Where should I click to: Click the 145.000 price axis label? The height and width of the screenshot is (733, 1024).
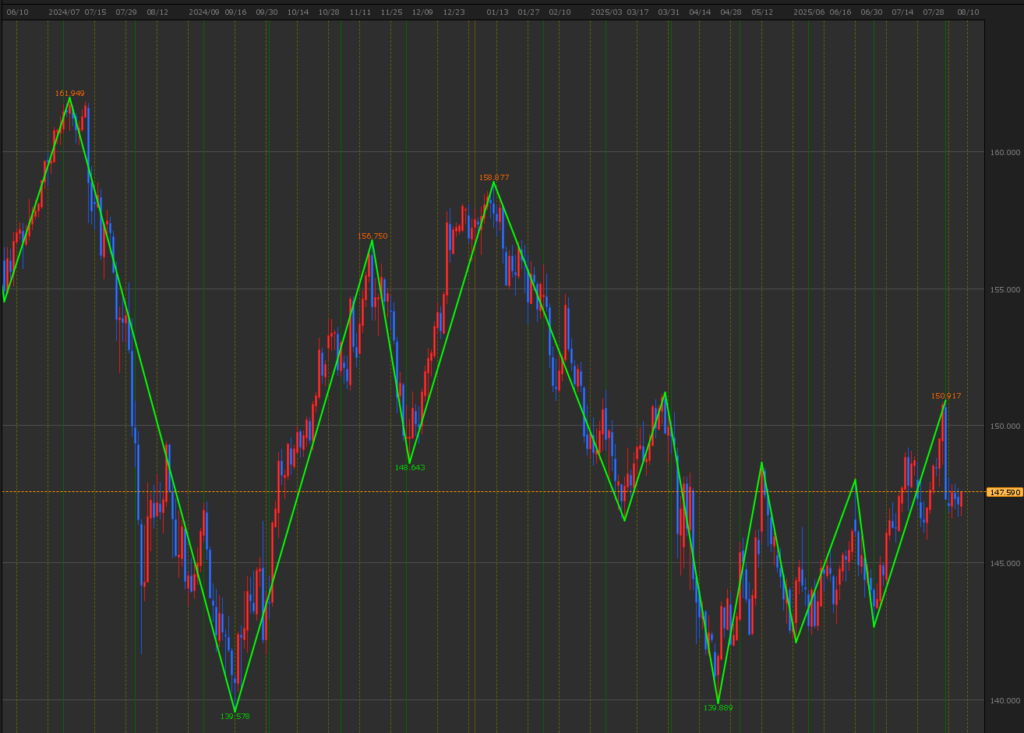tap(1004, 563)
